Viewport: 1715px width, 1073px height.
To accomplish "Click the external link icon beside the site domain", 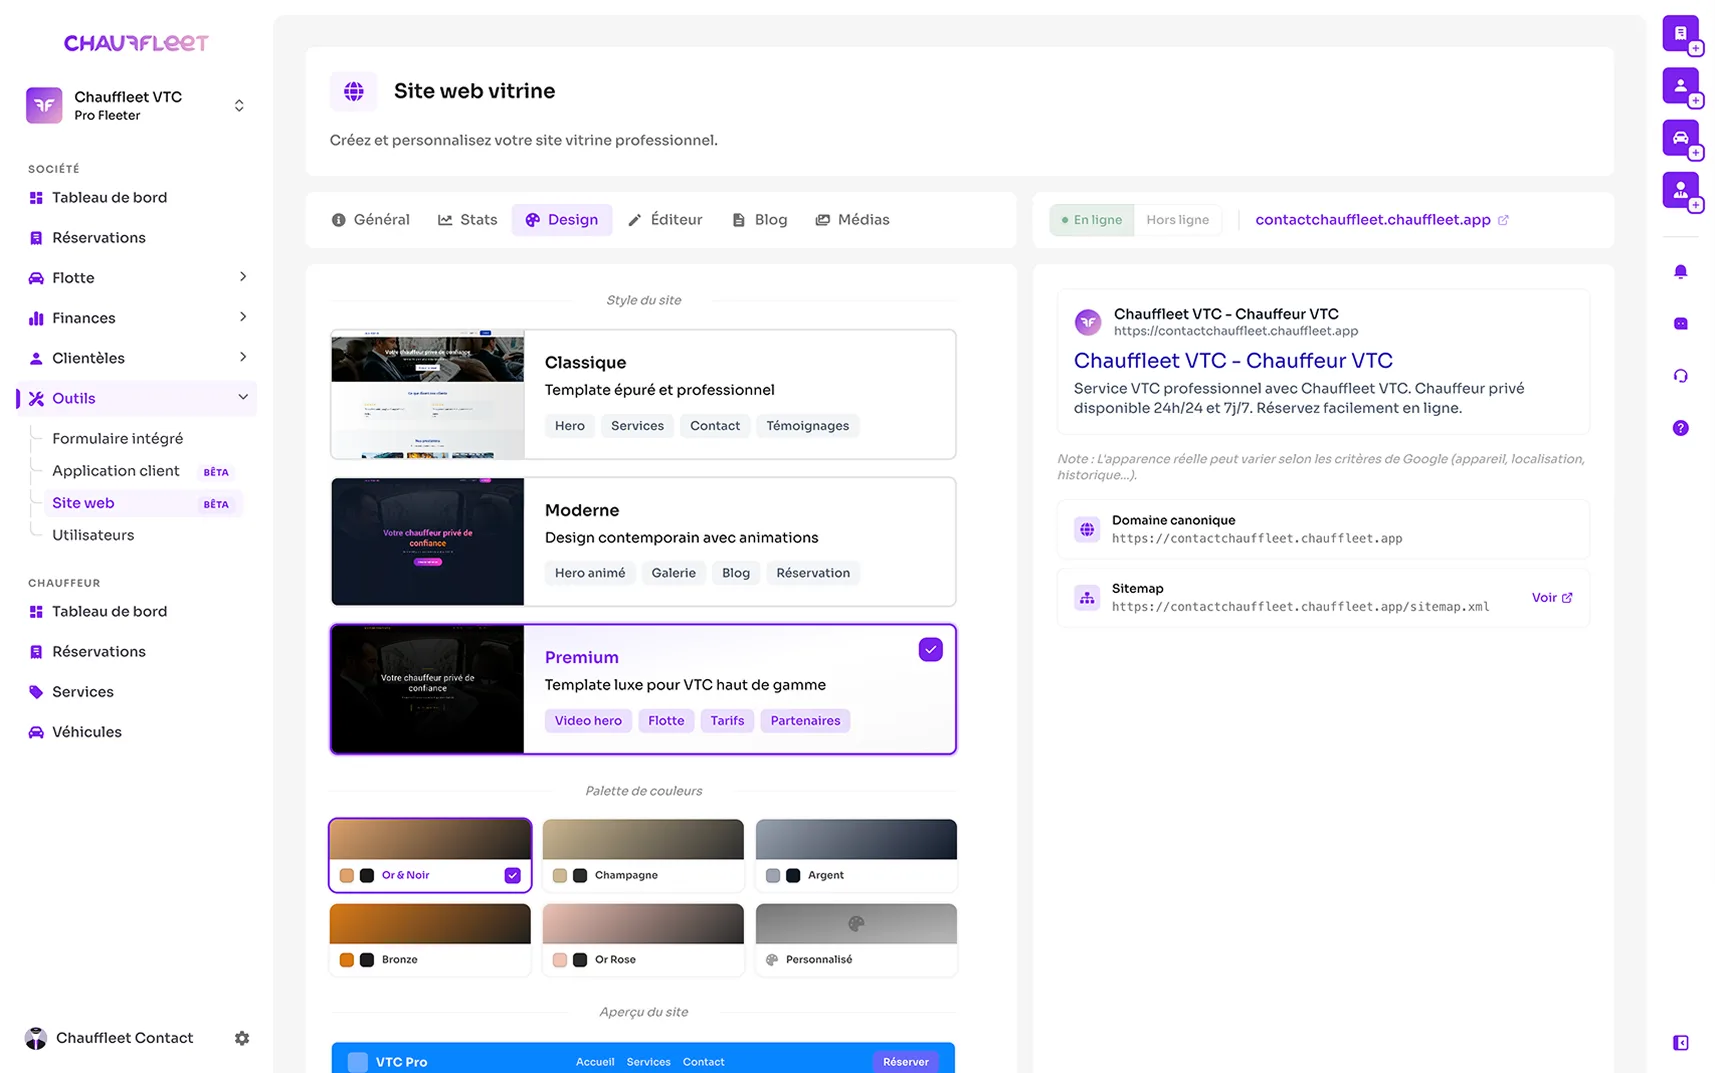I will [1503, 220].
